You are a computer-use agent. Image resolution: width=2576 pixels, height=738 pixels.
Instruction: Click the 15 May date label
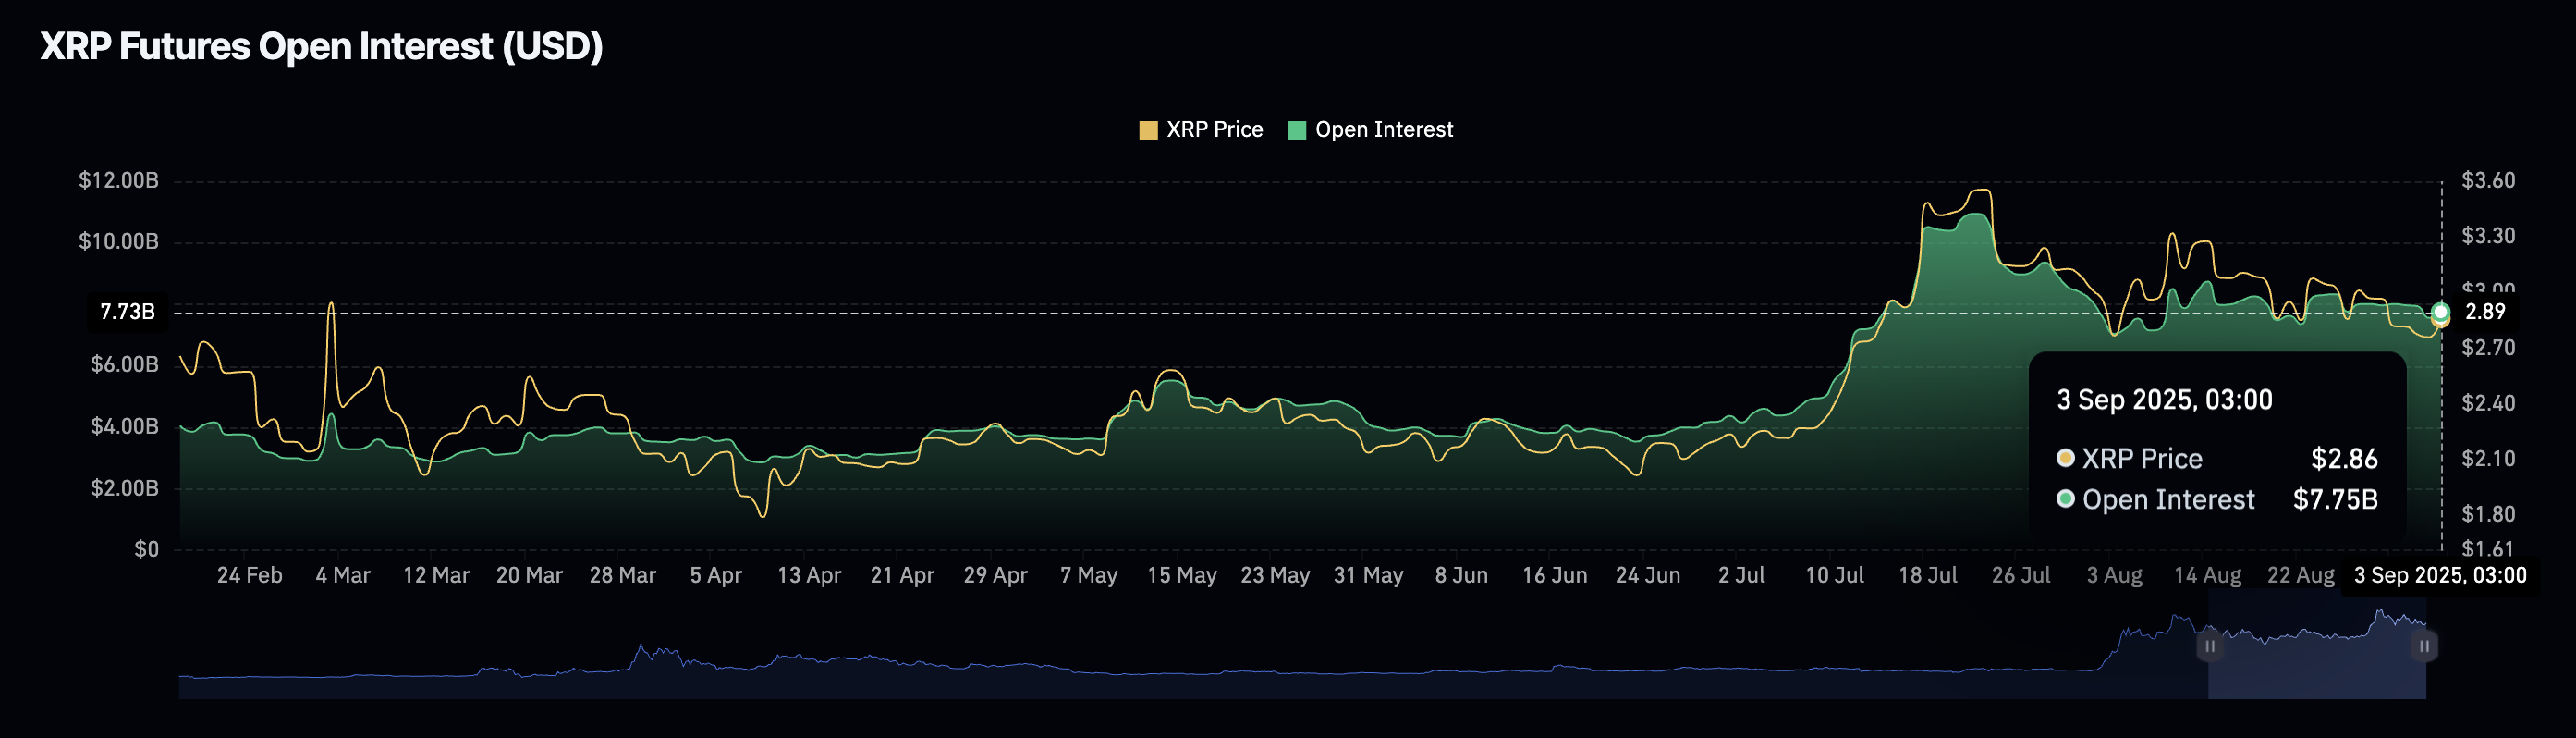click(1182, 576)
